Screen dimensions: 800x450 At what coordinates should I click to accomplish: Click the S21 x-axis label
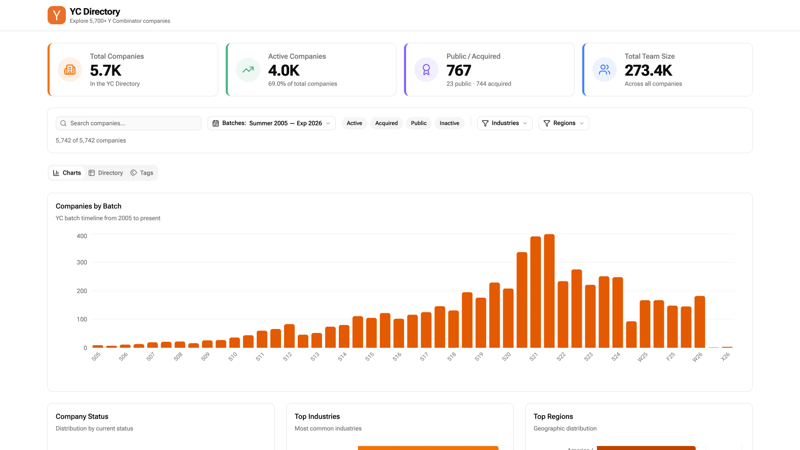(x=533, y=357)
